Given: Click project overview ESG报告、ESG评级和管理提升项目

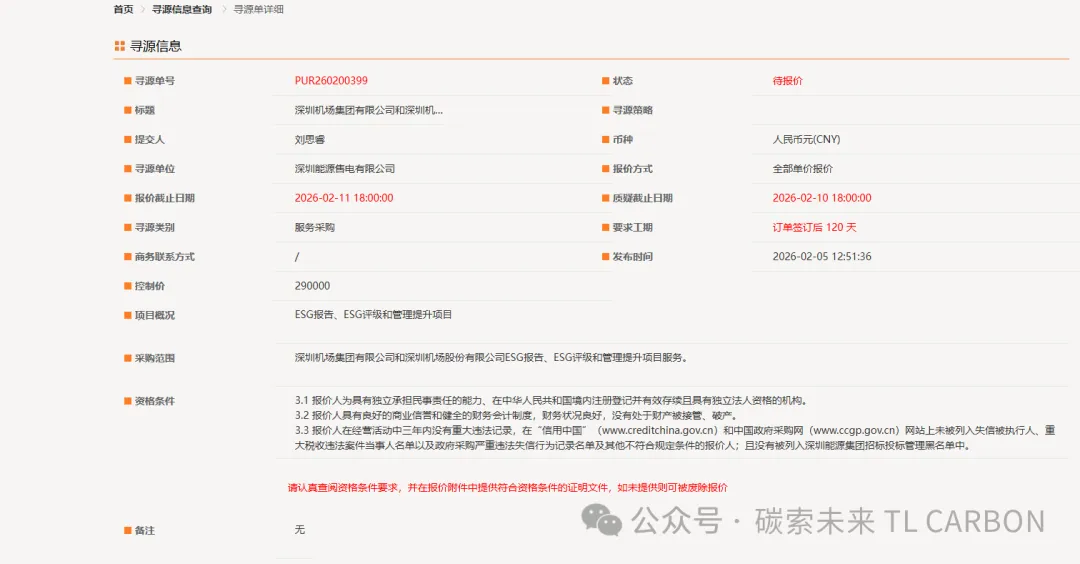Looking at the screenshot, I should click(x=373, y=315).
